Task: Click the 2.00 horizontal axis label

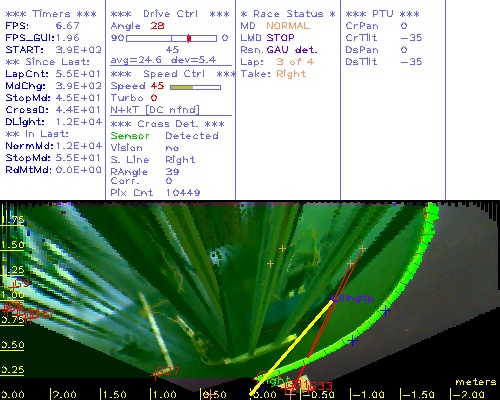Action: 64,395
